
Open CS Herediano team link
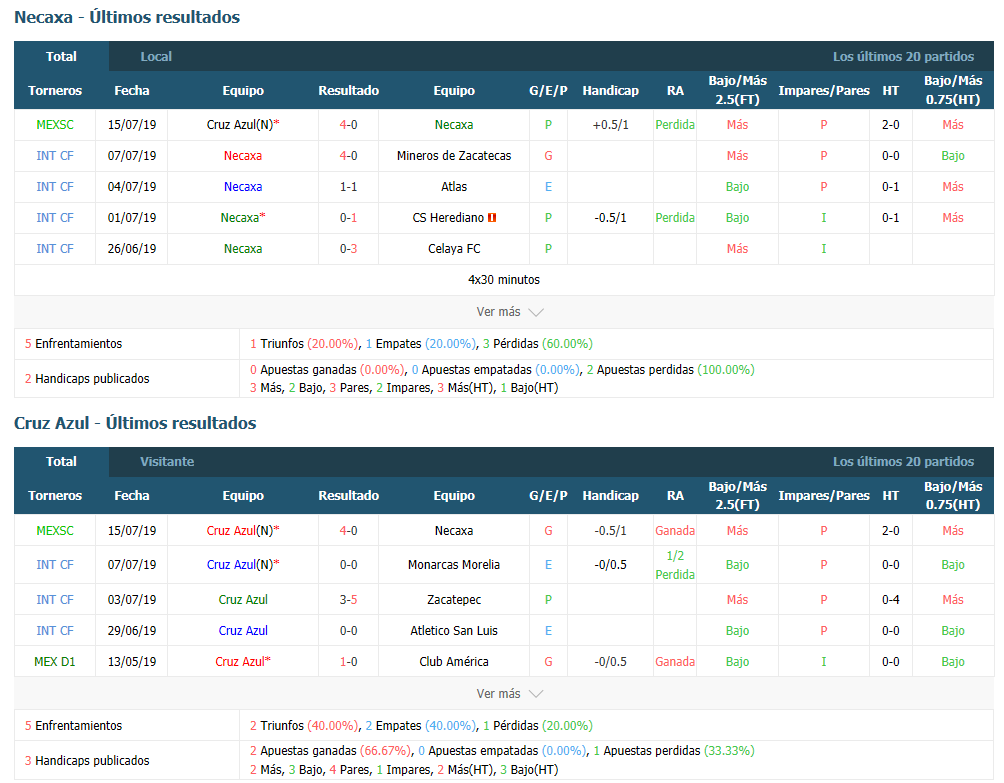(448, 218)
